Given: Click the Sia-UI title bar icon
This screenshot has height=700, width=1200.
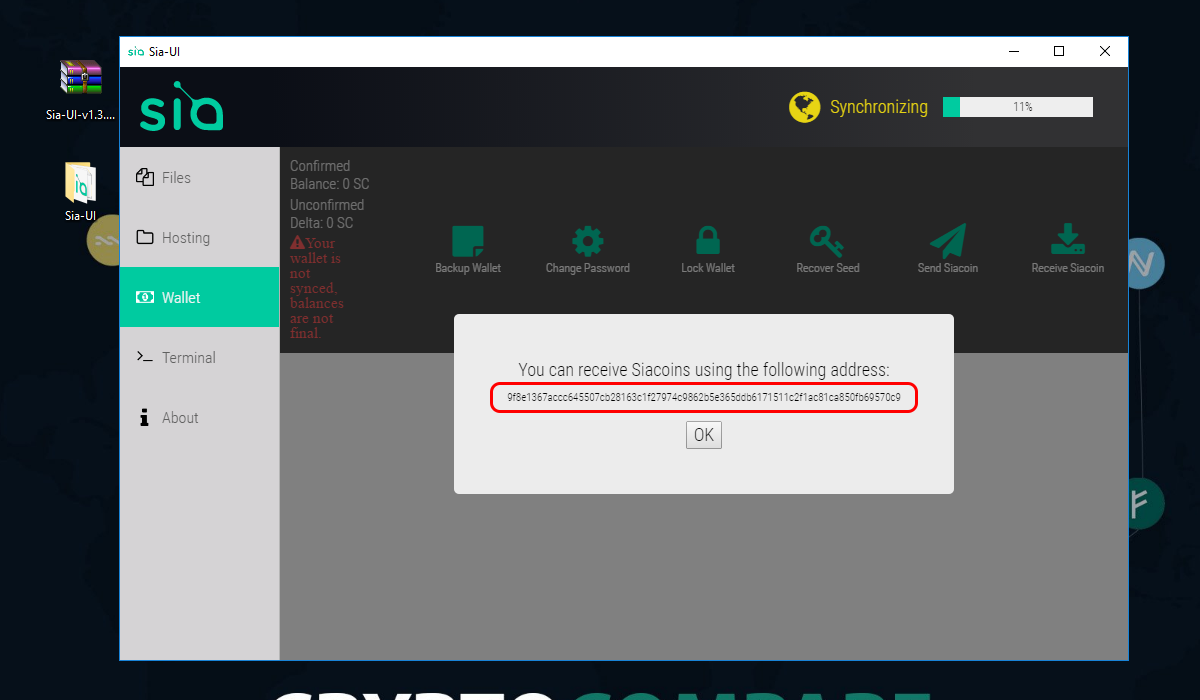Looking at the screenshot, I should coord(134,51).
